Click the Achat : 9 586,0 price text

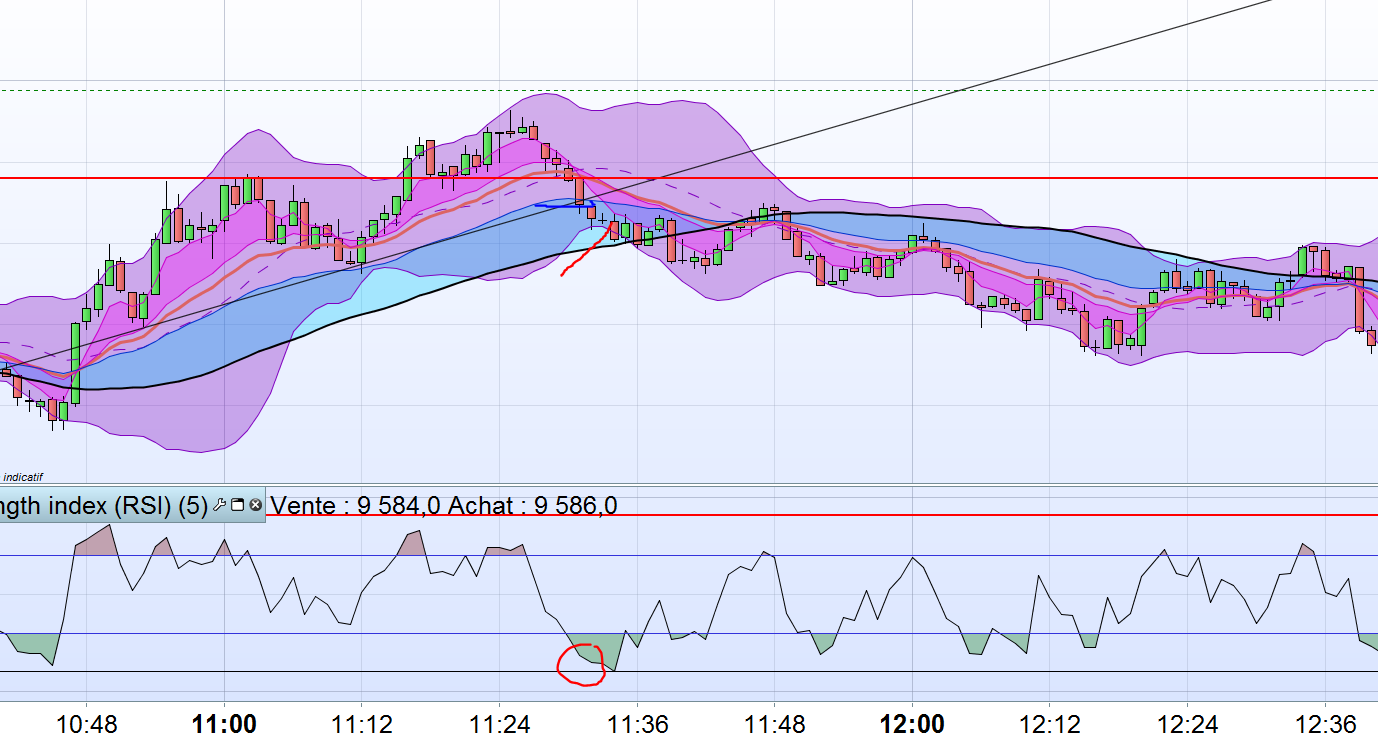(533, 506)
